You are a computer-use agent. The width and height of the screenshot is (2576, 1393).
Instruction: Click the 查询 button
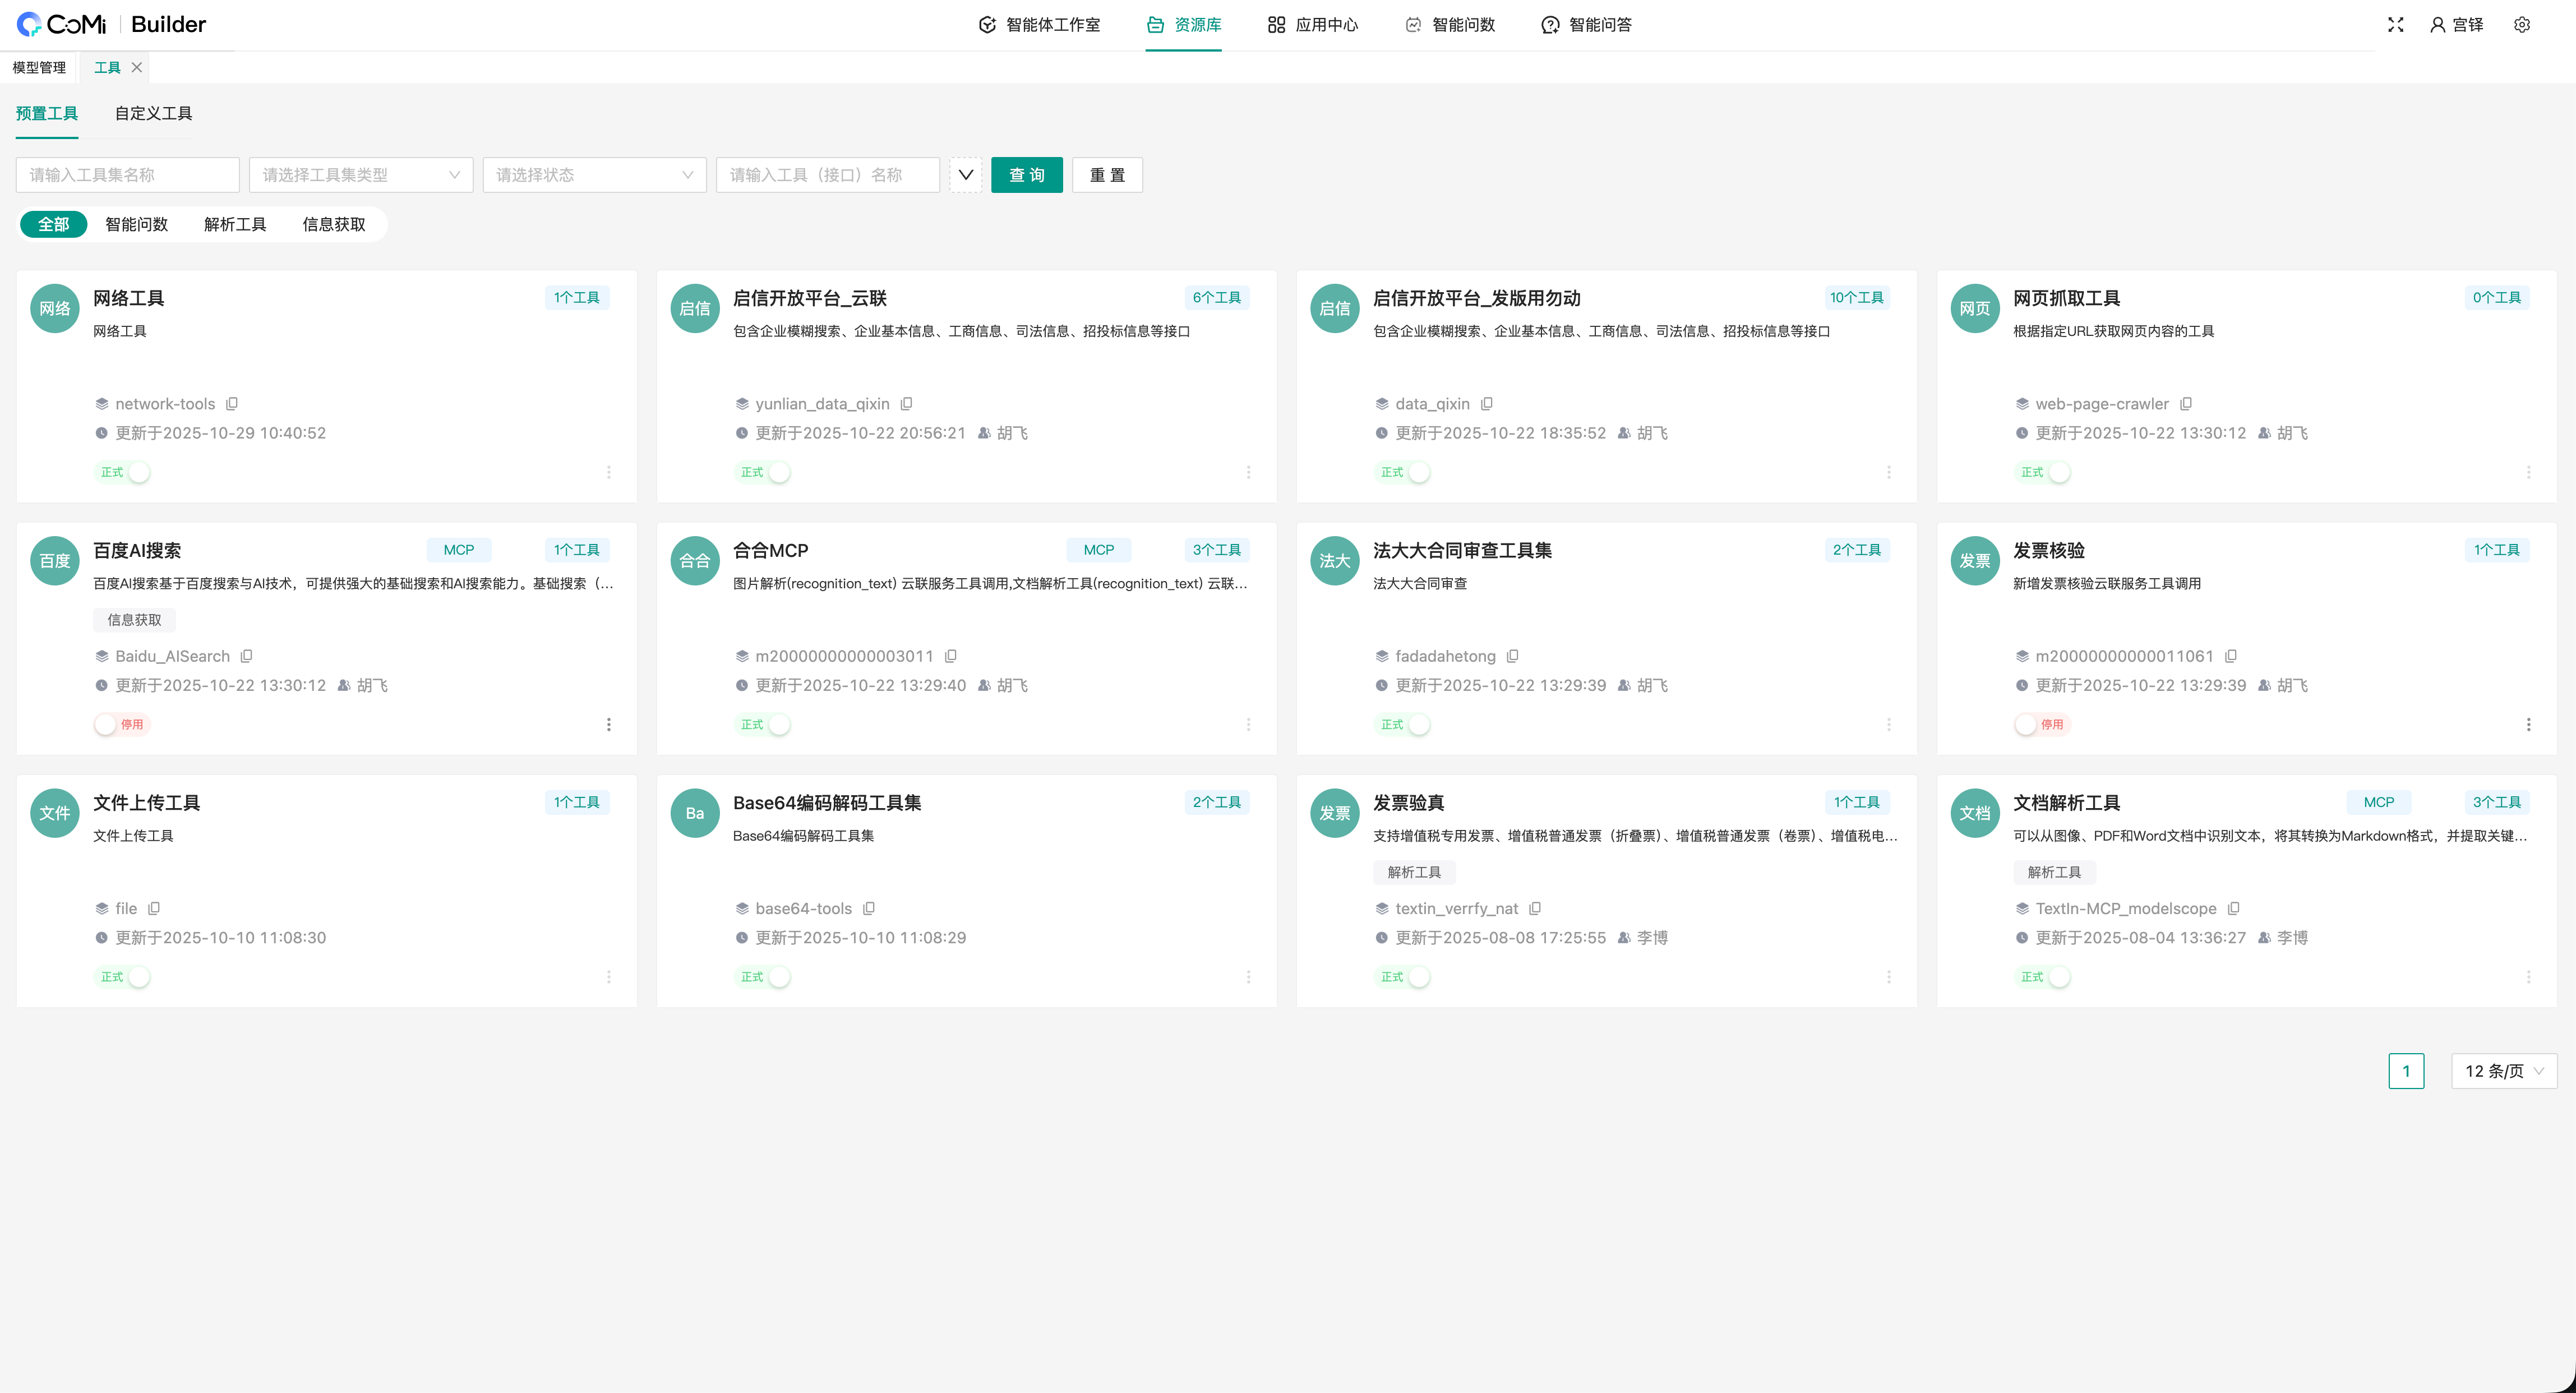[1027, 175]
